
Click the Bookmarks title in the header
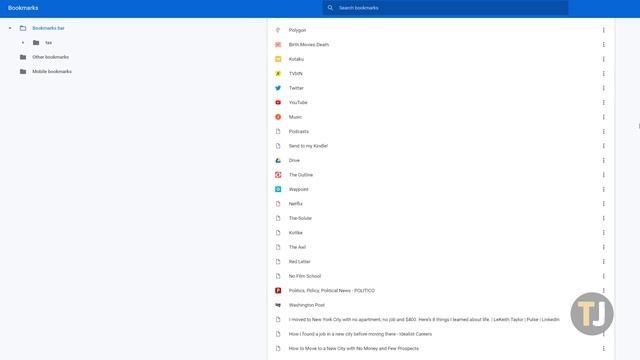point(23,8)
